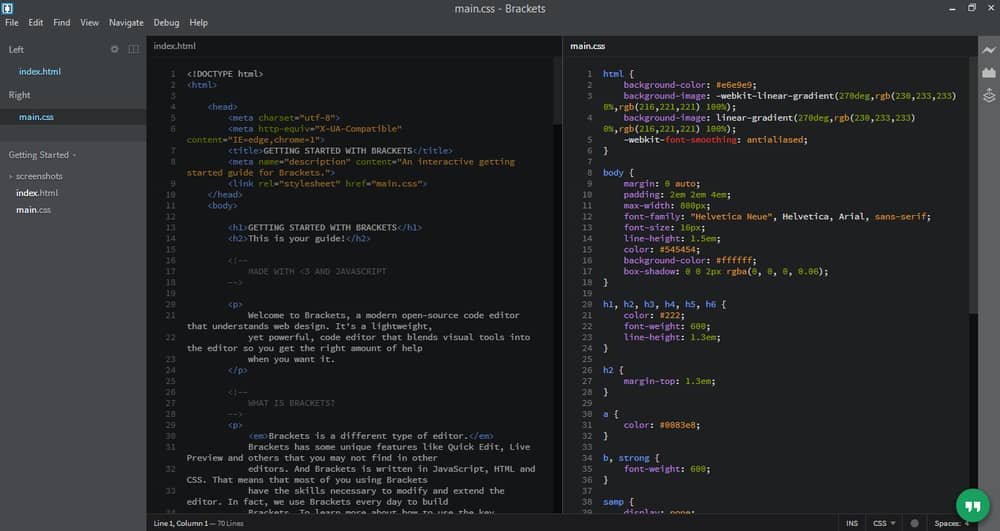This screenshot has height=531, width=1000.
Task: Click the layered stack icon in right toolbar
Action: 989,95
